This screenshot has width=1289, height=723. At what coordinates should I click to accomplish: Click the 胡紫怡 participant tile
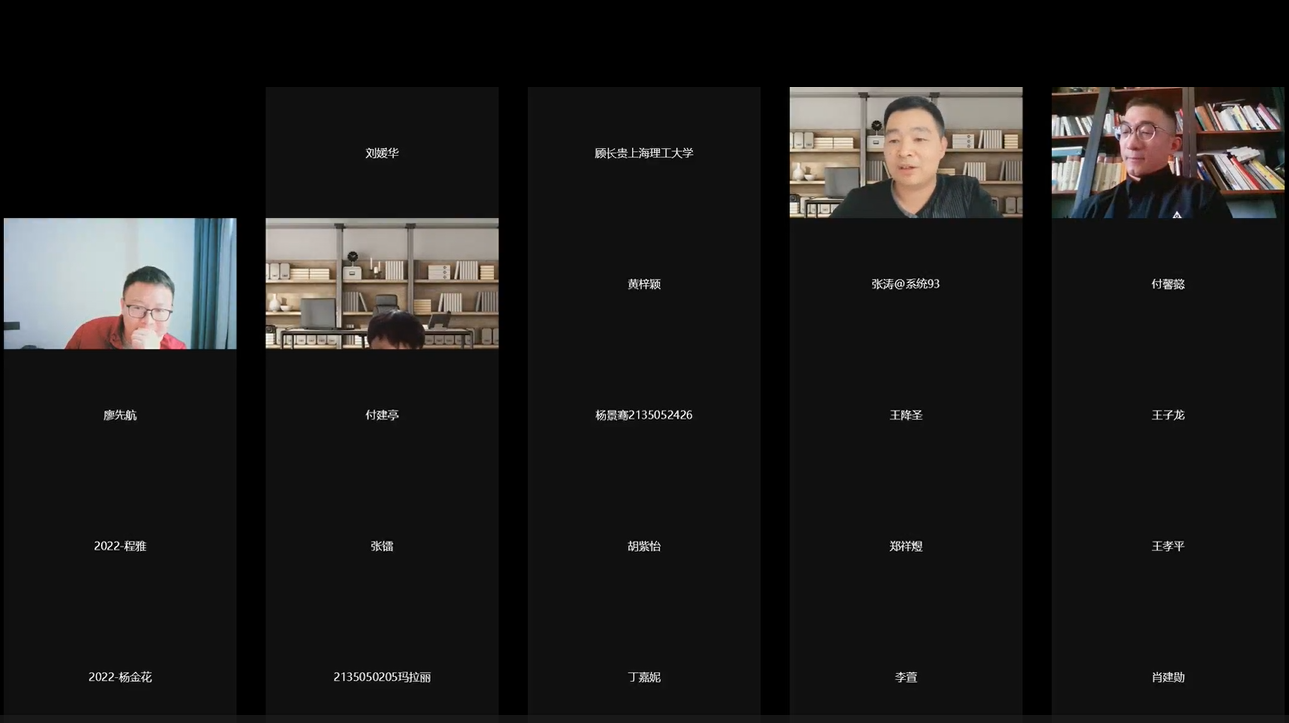click(x=644, y=546)
